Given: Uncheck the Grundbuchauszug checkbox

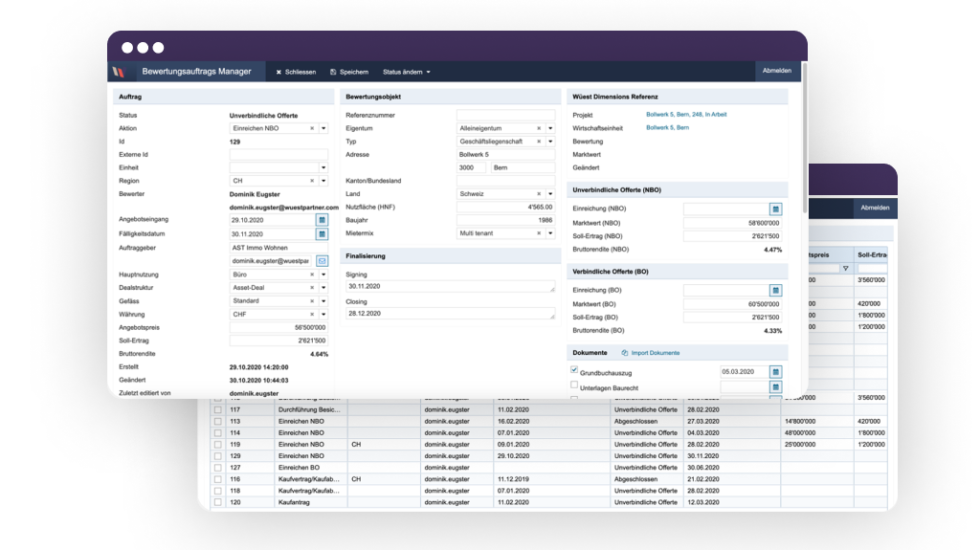Looking at the screenshot, I should coord(574,371).
